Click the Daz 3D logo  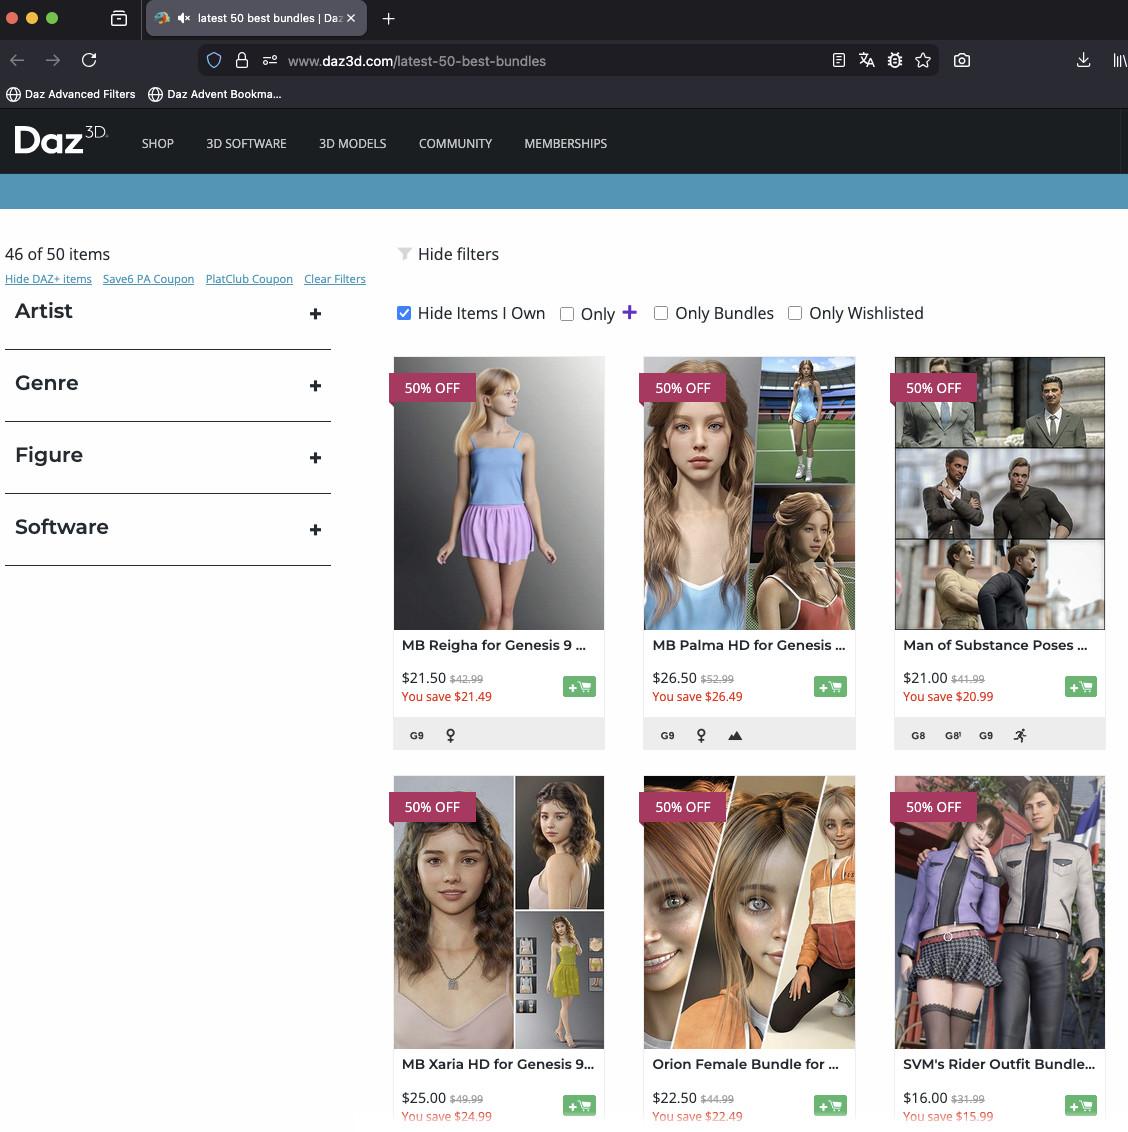(x=61, y=140)
